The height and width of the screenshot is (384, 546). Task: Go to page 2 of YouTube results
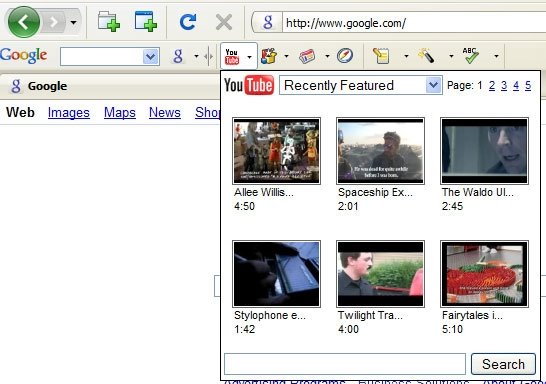coord(492,85)
